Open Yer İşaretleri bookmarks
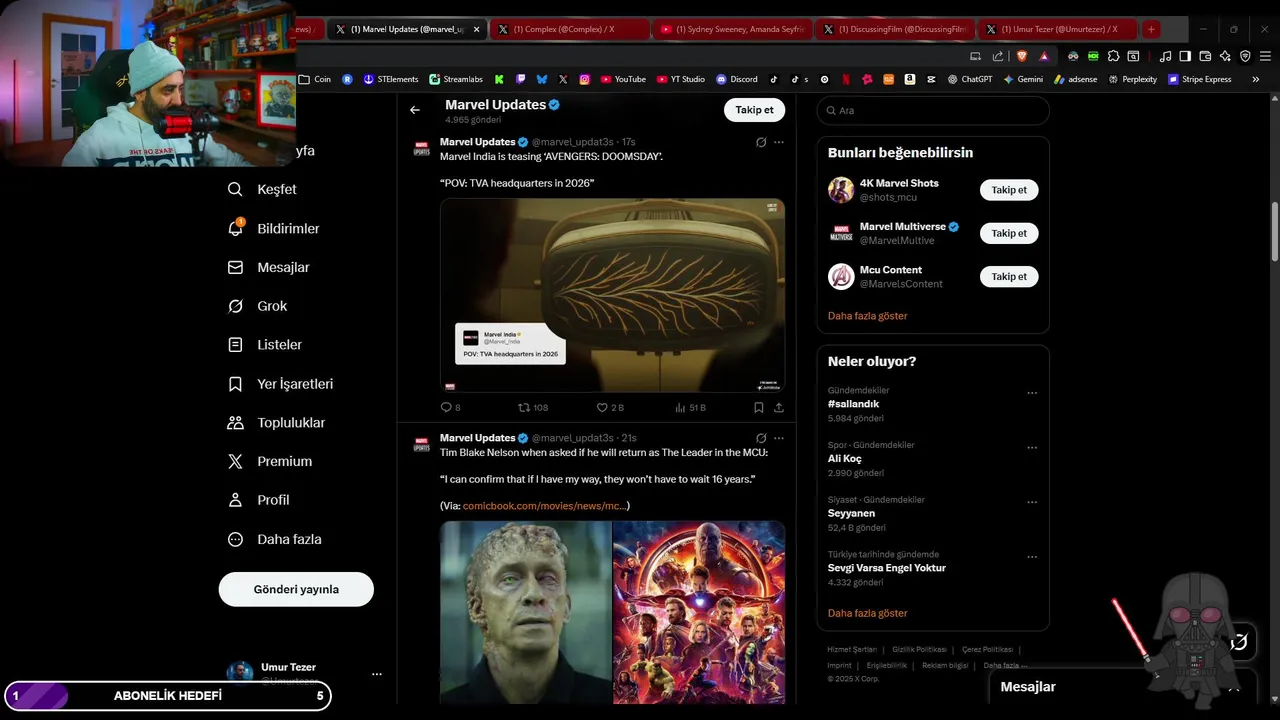 [281, 384]
